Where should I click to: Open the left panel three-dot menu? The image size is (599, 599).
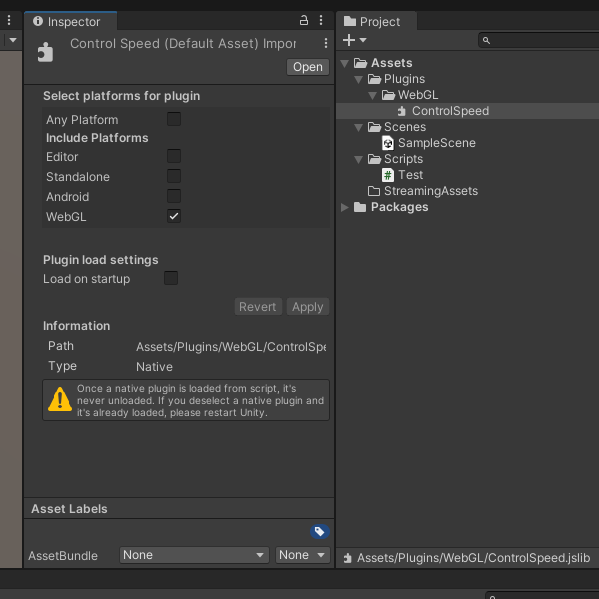coord(9,20)
